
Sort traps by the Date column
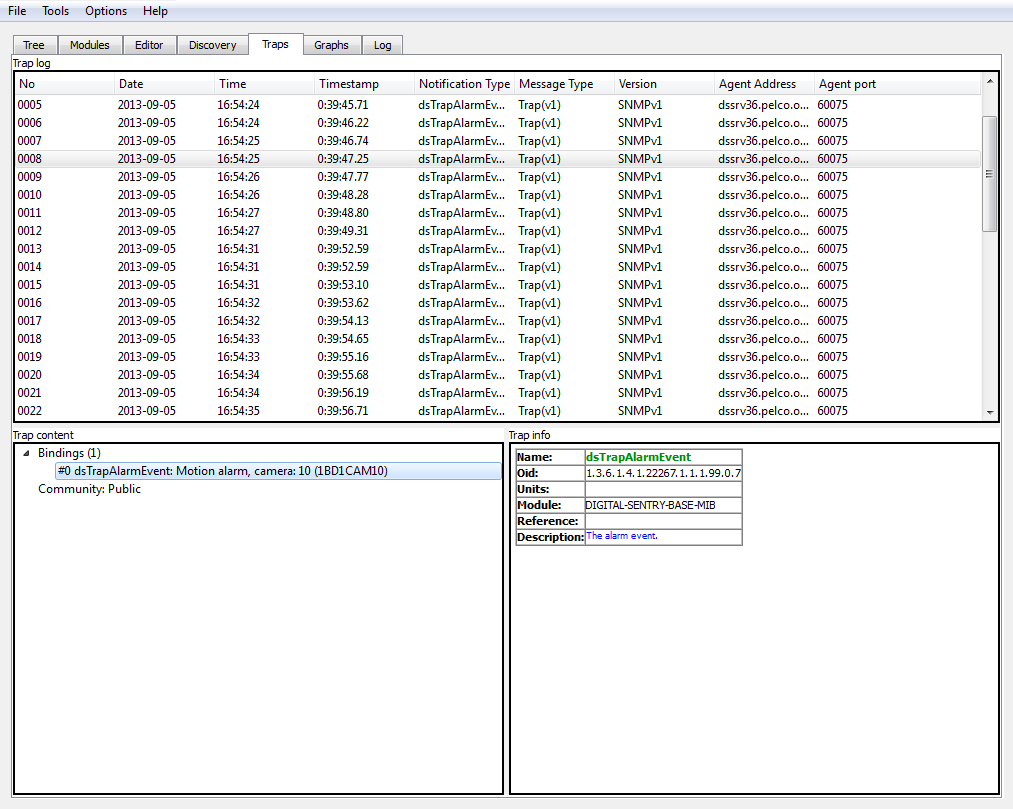tap(129, 84)
